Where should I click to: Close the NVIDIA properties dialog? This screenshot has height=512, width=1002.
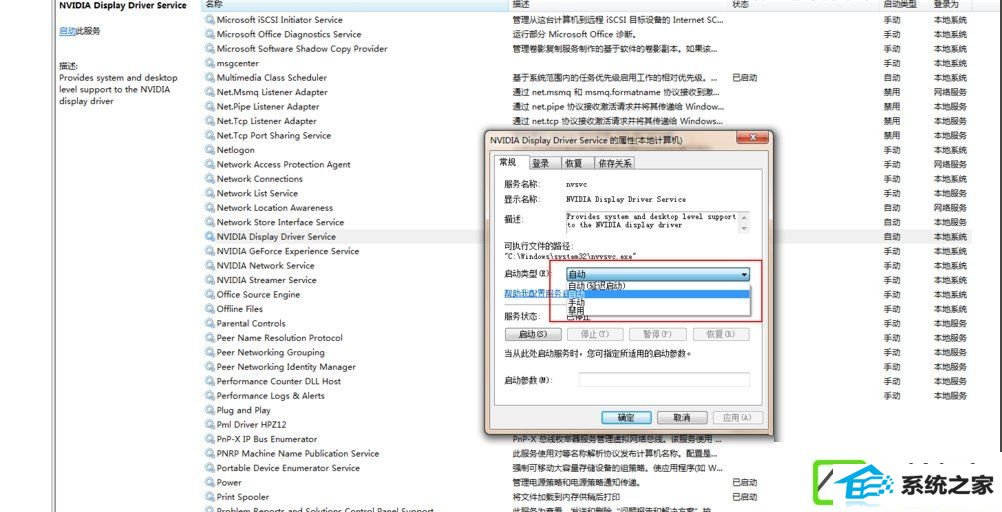[x=751, y=138]
